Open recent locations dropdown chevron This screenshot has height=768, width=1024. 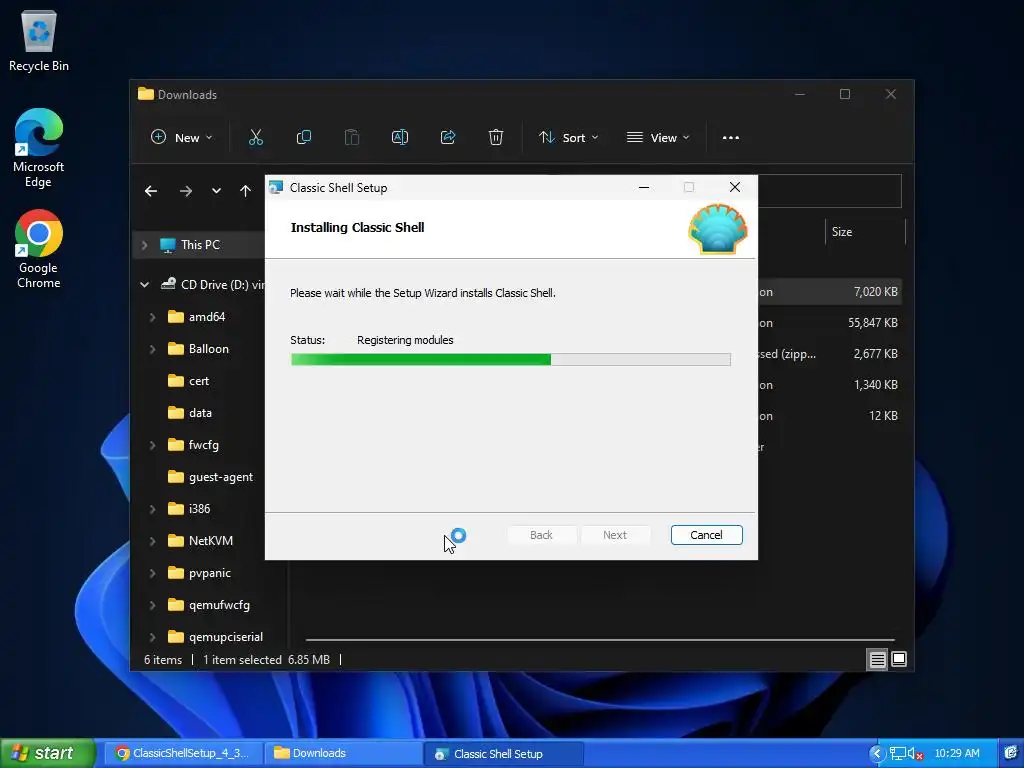[216, 191]
